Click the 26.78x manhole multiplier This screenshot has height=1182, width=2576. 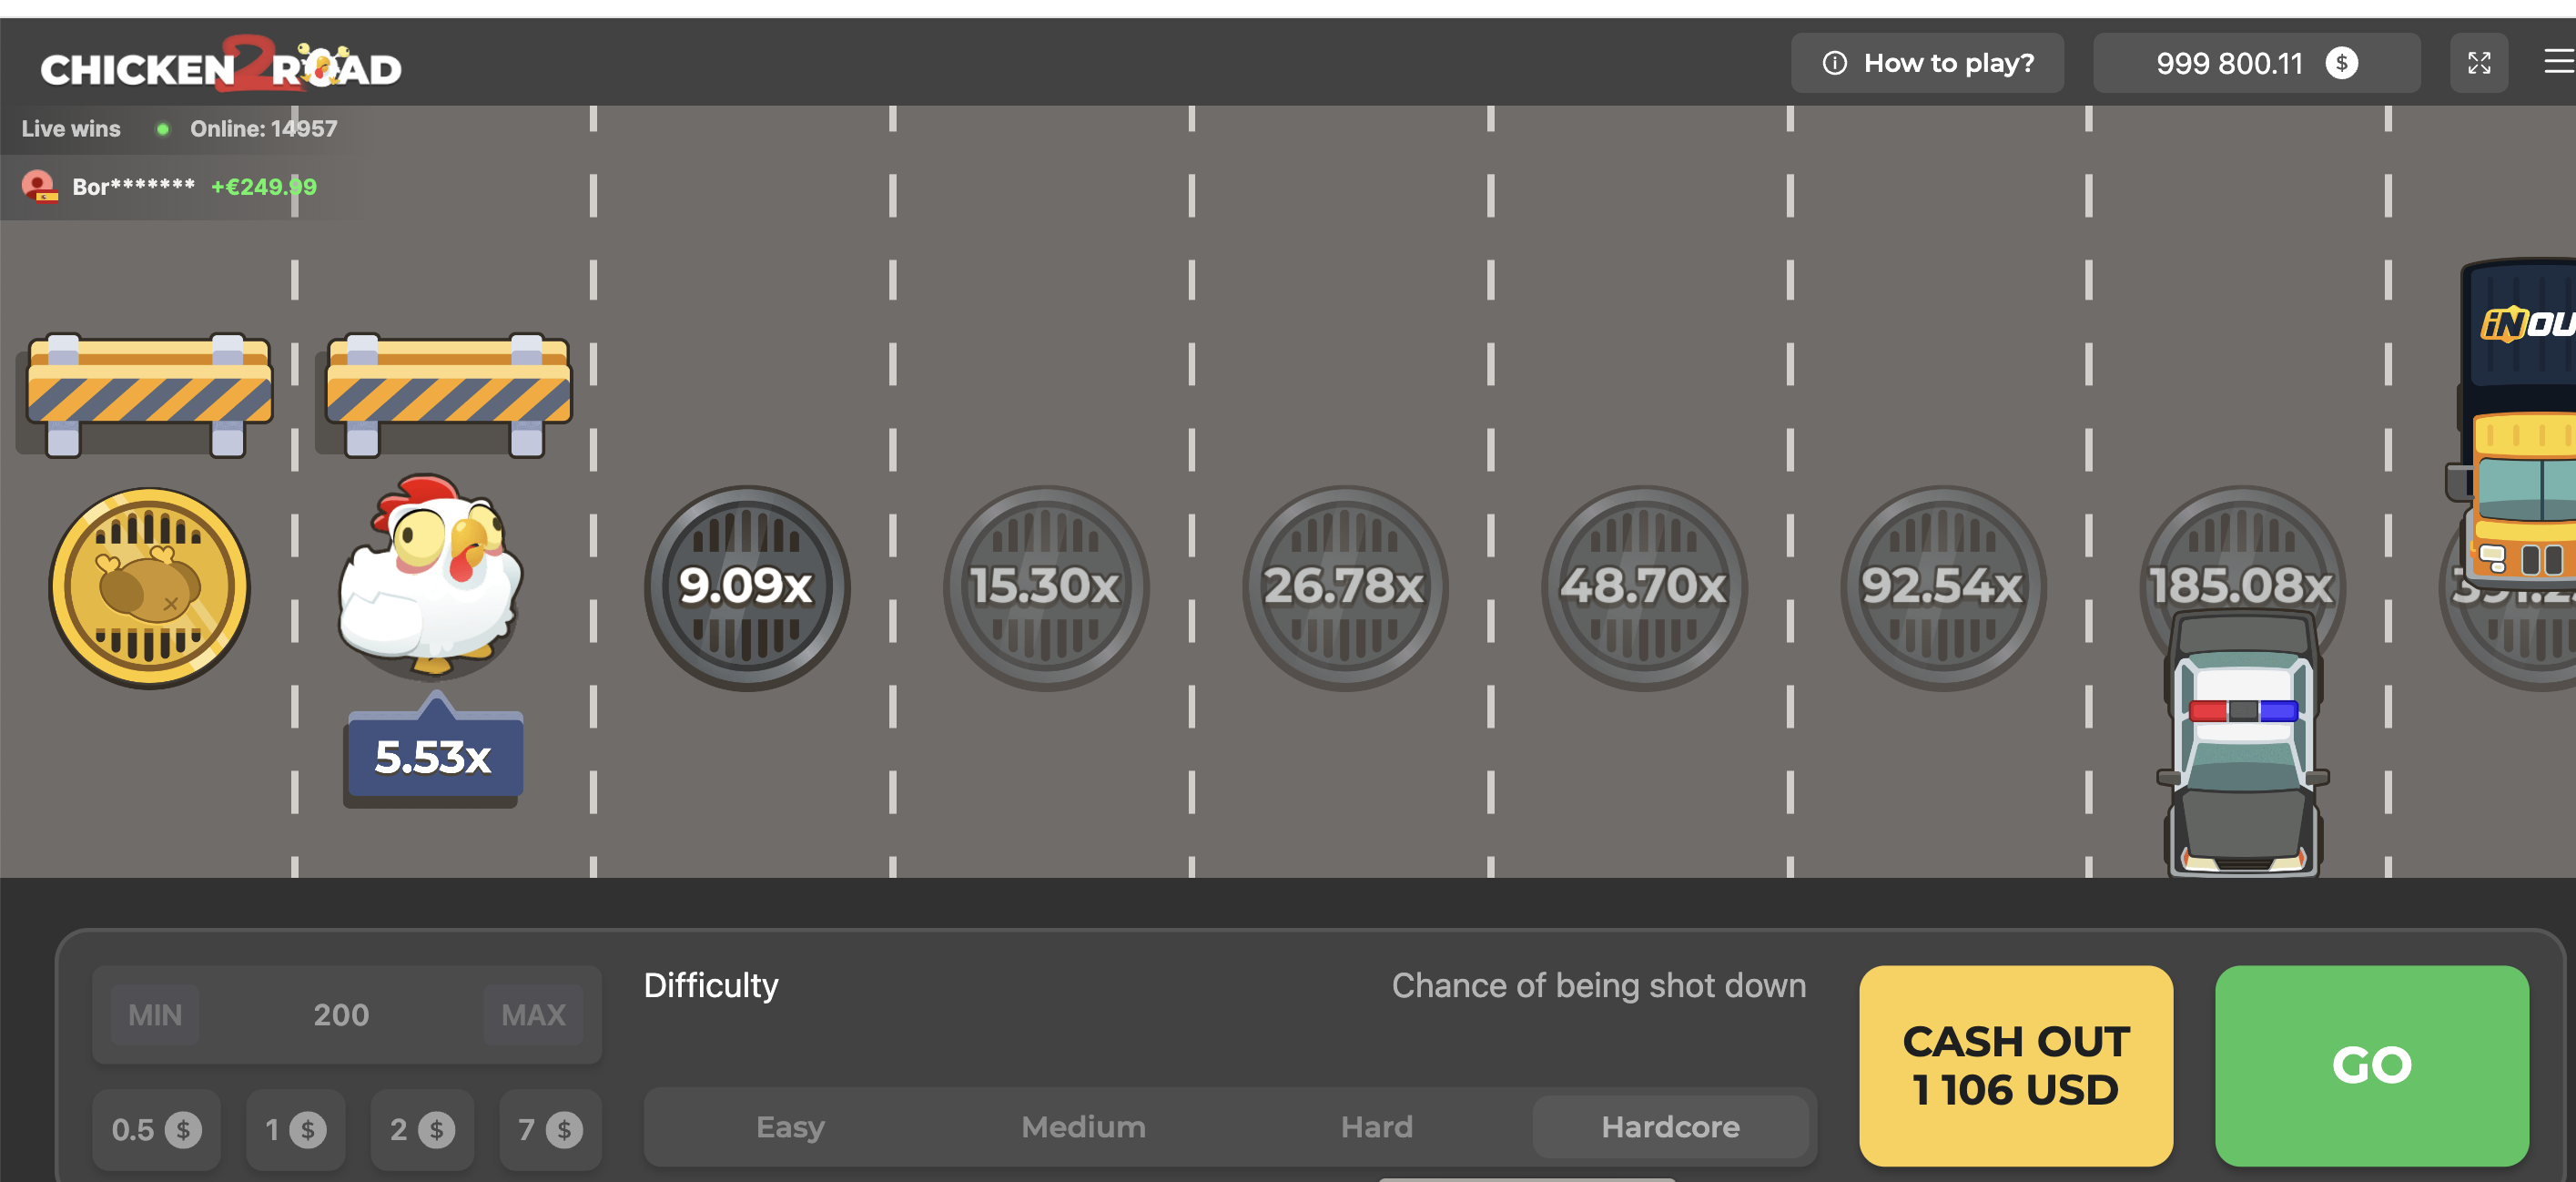point(1344,587)
